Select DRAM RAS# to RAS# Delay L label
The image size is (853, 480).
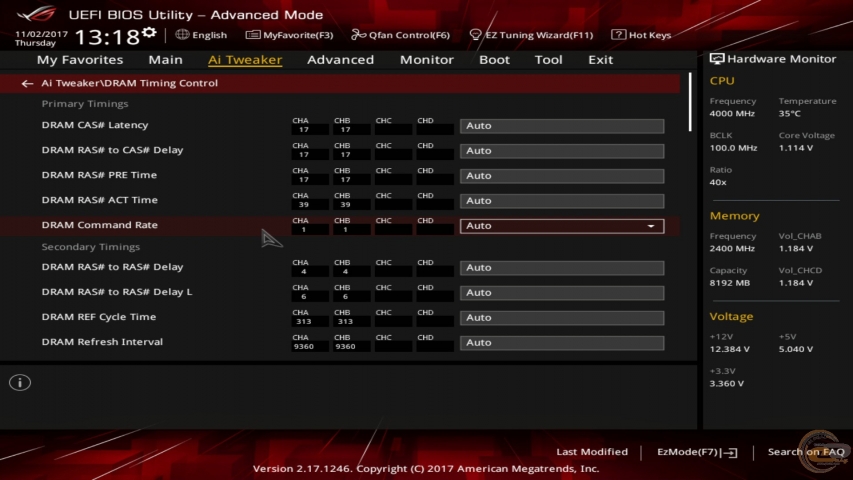coord(117,292)
